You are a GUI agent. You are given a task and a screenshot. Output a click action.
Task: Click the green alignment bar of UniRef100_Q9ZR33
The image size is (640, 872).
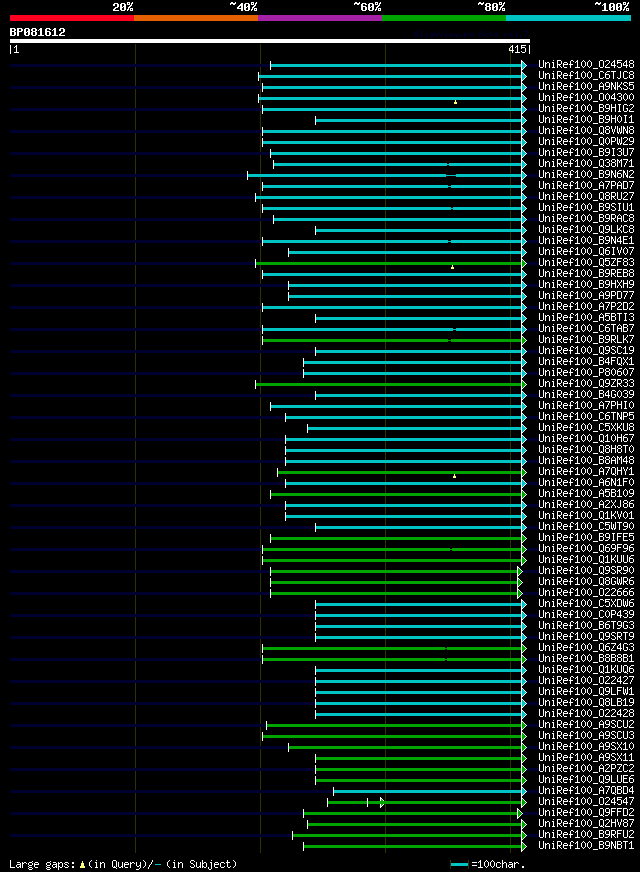pos(389,384)
